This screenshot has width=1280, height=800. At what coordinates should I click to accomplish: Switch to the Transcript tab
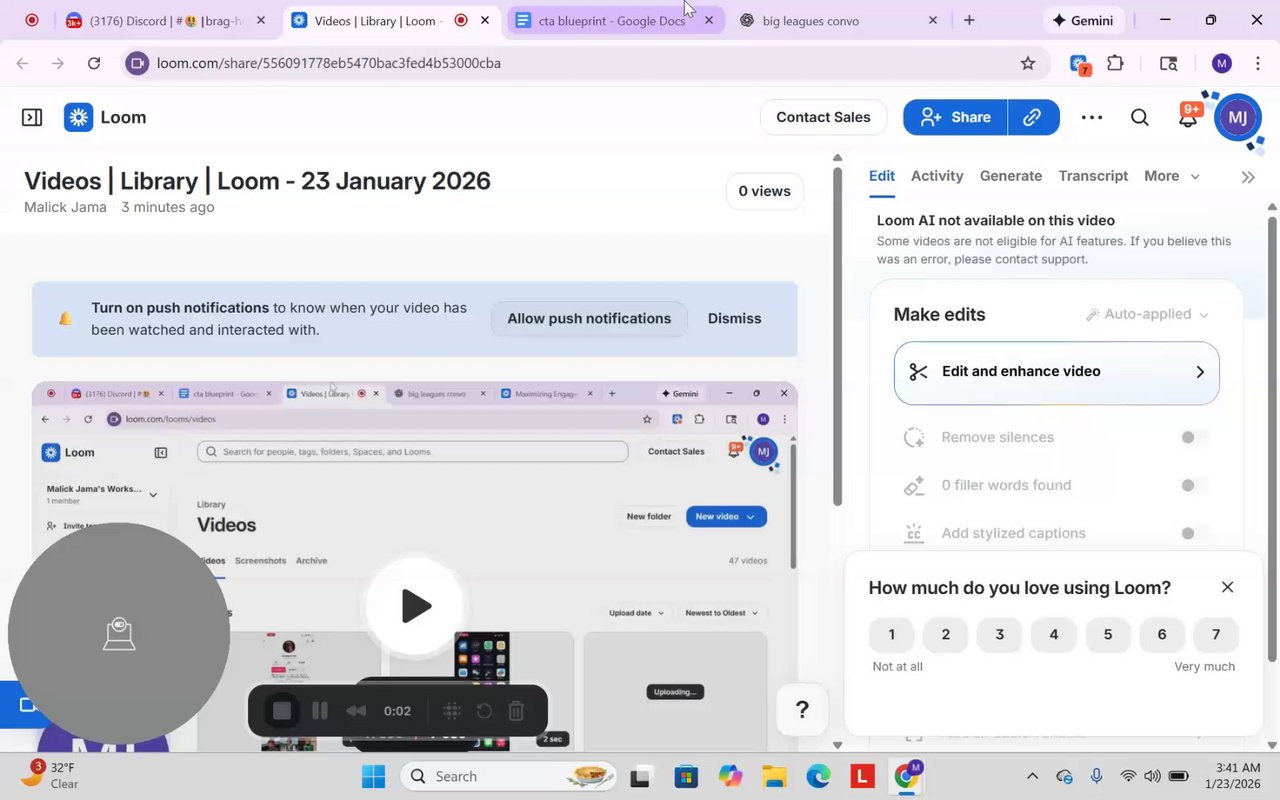pos(1093,176)
